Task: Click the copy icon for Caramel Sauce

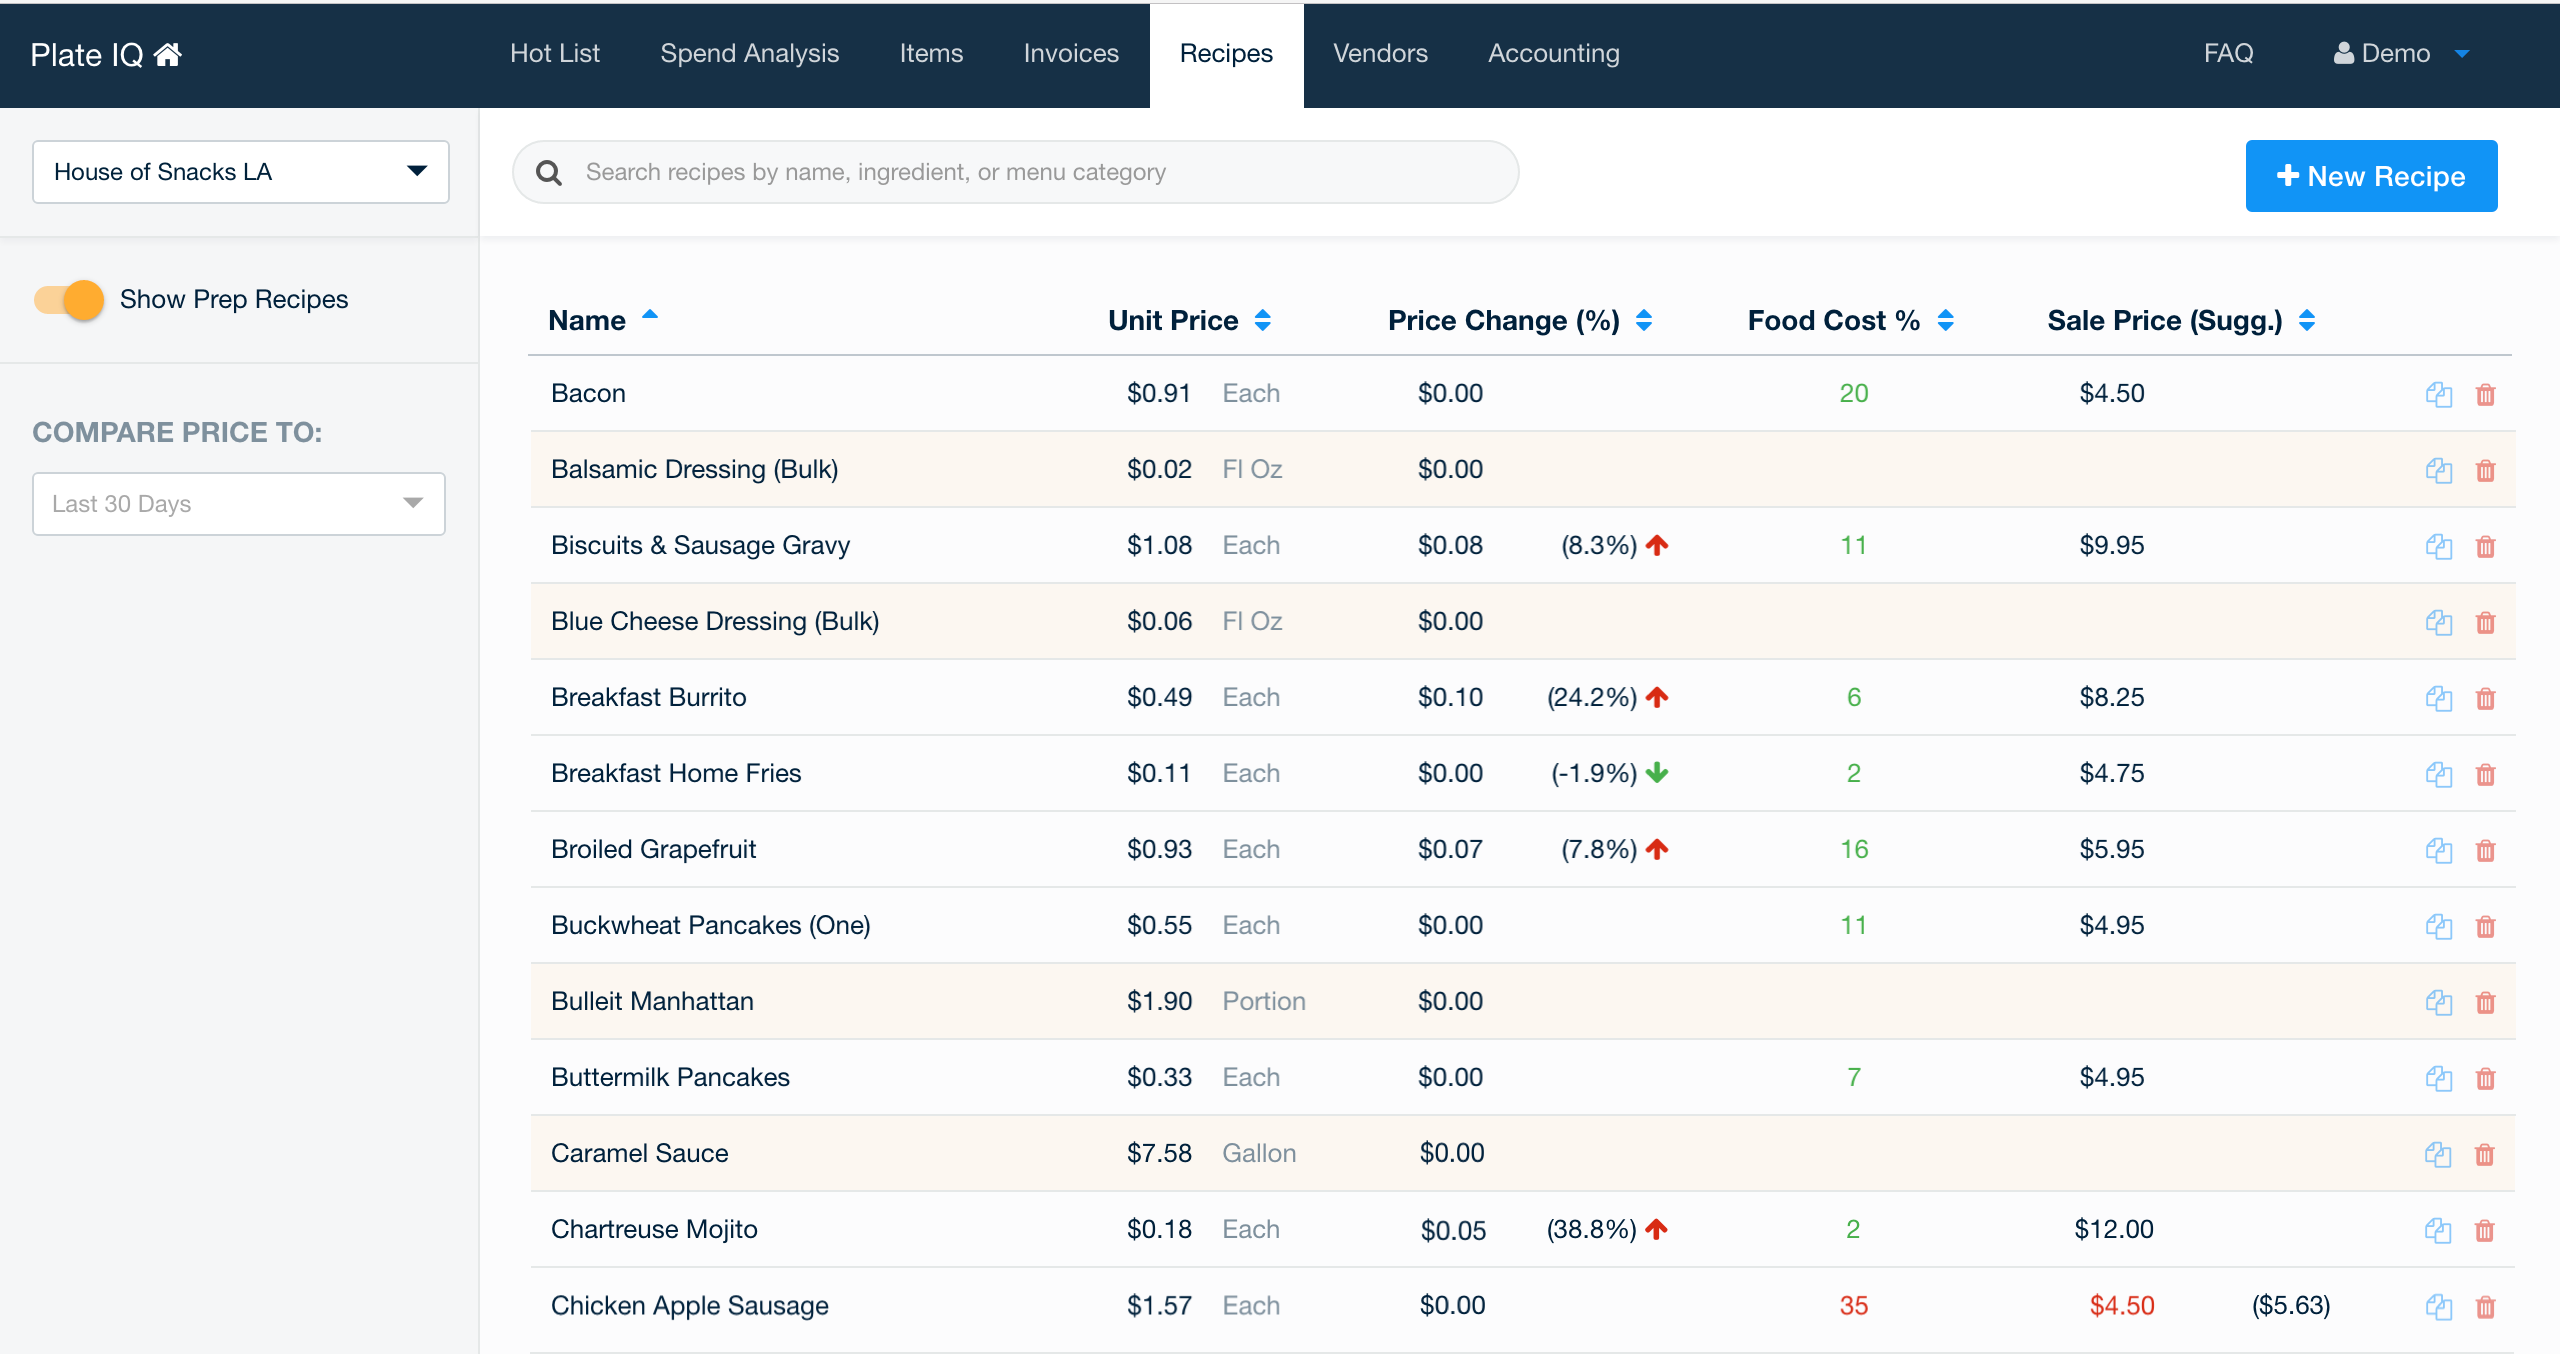Action: pyautogui.click(x=2438, y=1154)
